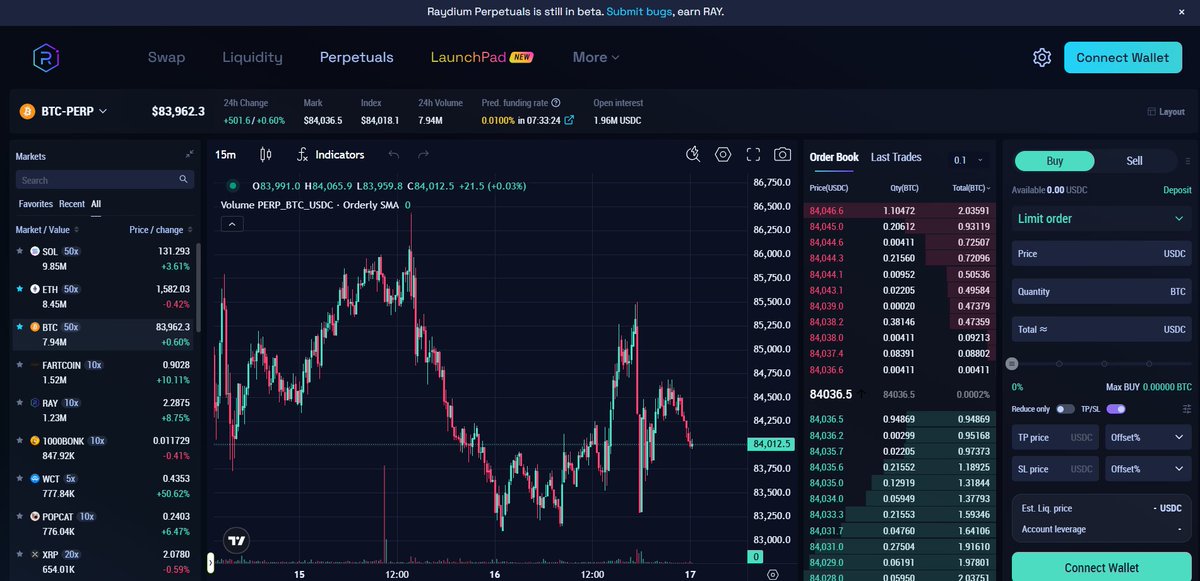This screenshot has width=1200, height=581.
Task: Open the 15m time interval selector
Action: (x=226, y=154)
